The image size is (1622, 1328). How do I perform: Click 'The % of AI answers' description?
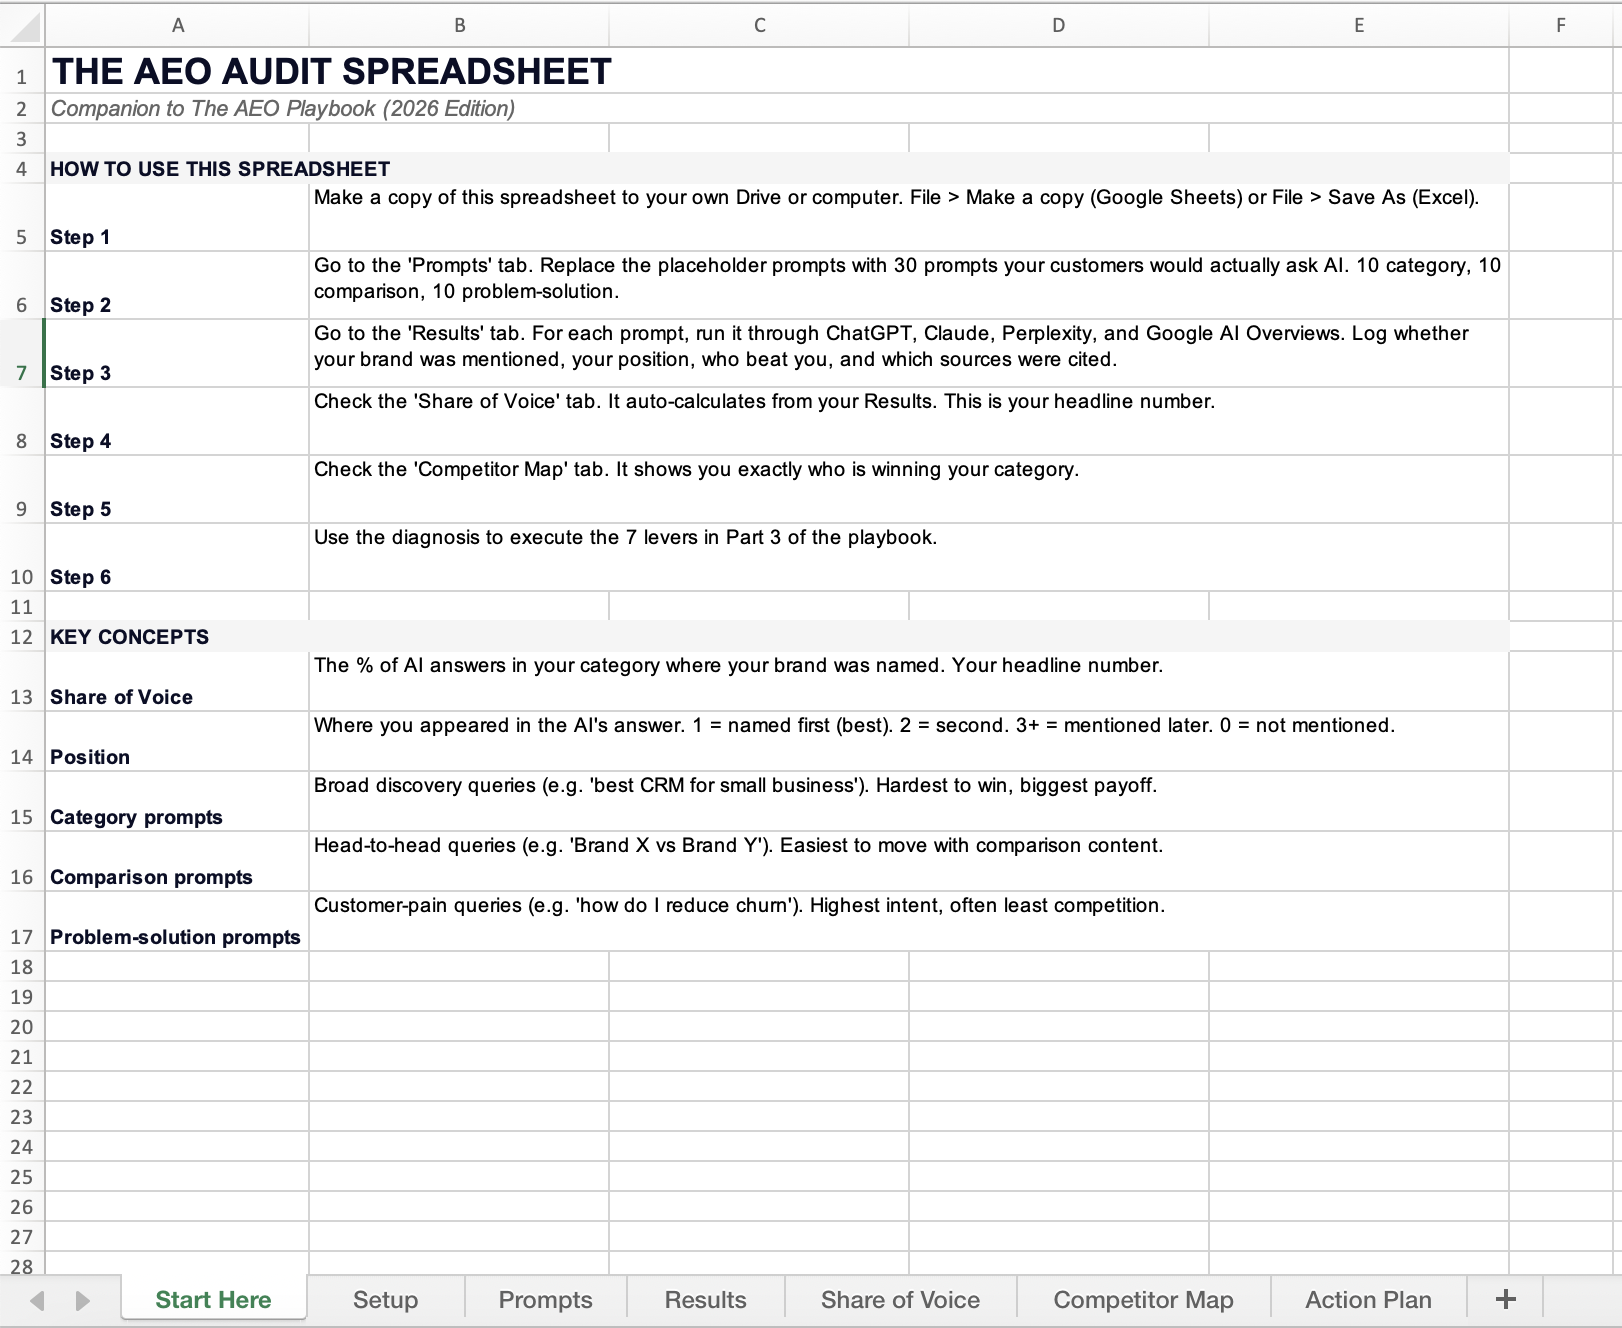coord(738,665)
